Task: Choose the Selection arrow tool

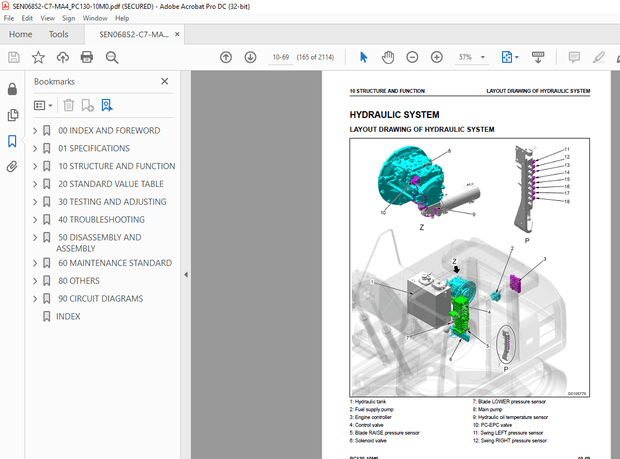Action: coord(363,57)
